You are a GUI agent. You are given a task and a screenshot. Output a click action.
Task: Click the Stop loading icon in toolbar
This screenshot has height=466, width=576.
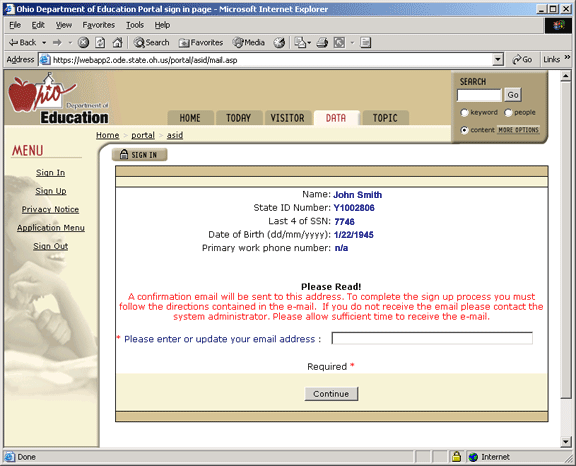(x=83, y=43)
